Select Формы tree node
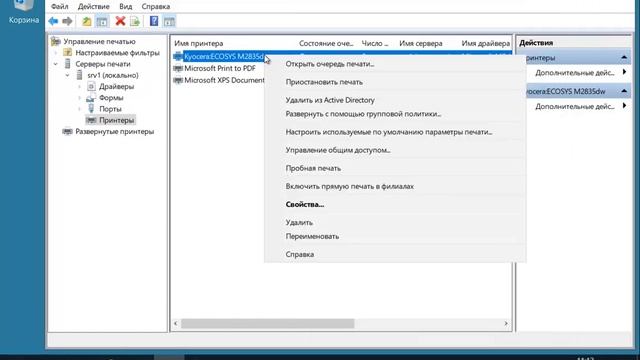The height and width of the screenshot is (360, 640). point(111,98)
